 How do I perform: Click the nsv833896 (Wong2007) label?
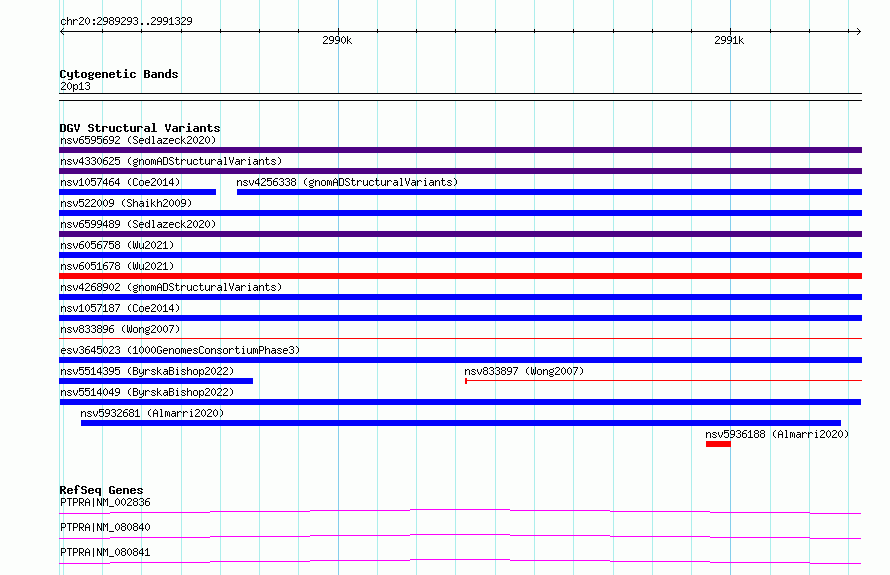pos(120,329)
